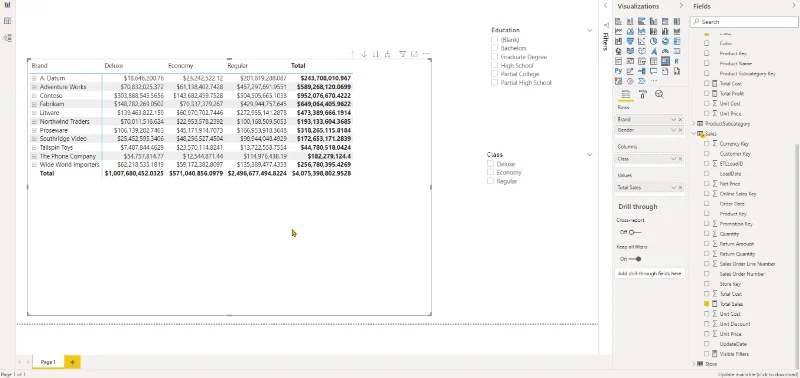Expand the Contoso brand row

[x=34, y=96]
